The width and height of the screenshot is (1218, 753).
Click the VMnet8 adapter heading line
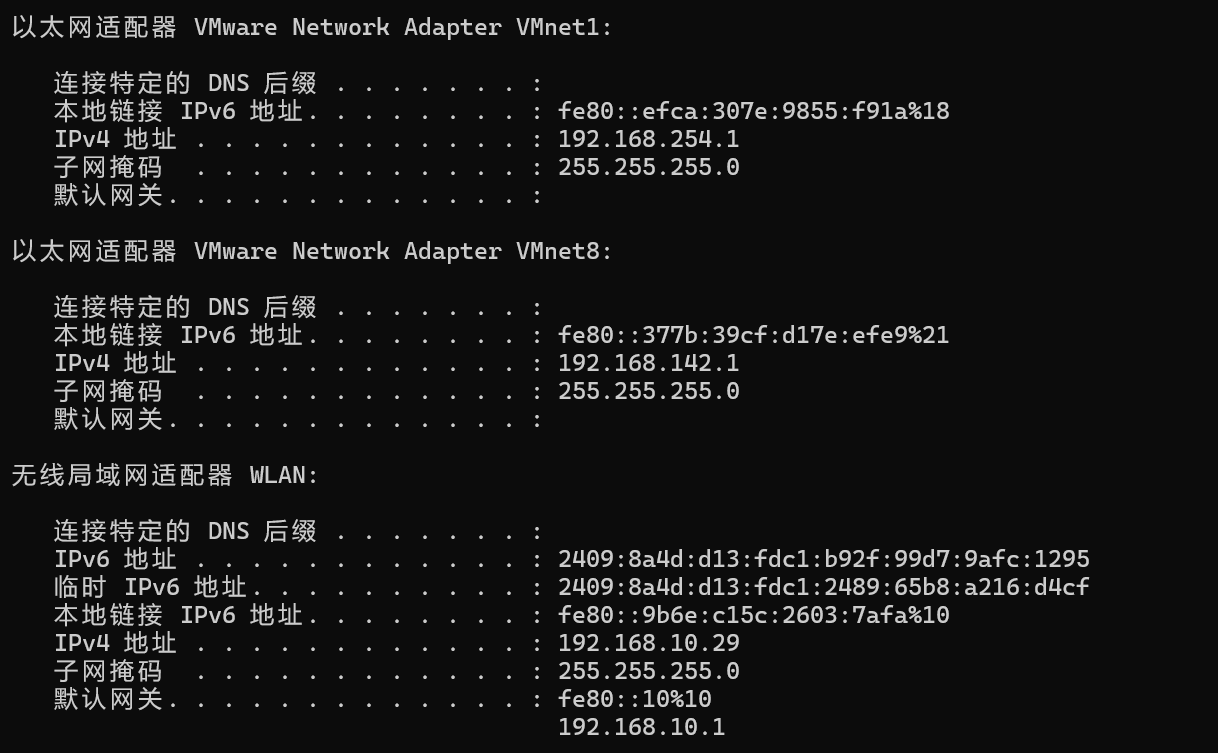[311, 251]
